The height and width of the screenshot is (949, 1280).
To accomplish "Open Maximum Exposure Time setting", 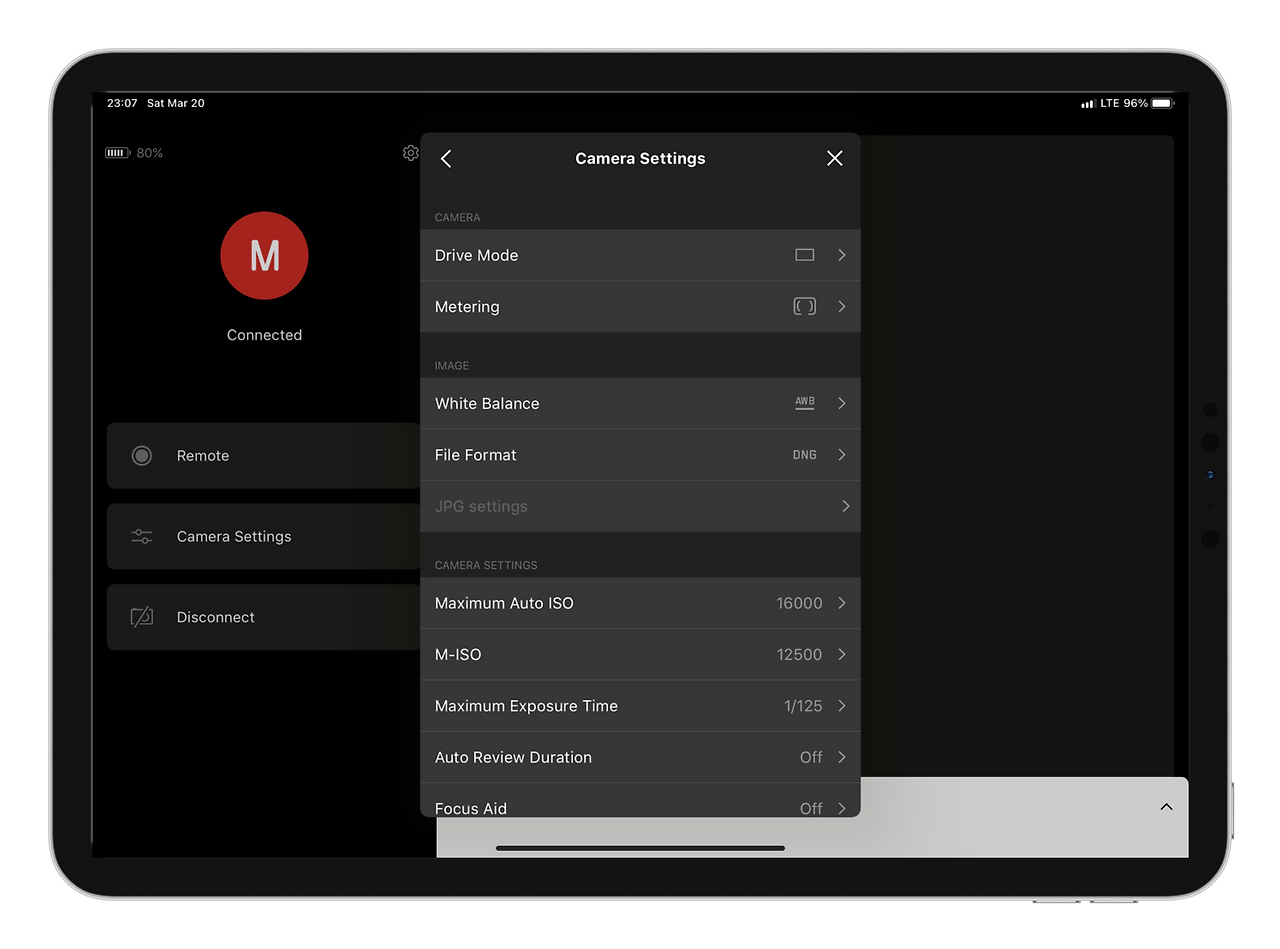I will (640, 706).
